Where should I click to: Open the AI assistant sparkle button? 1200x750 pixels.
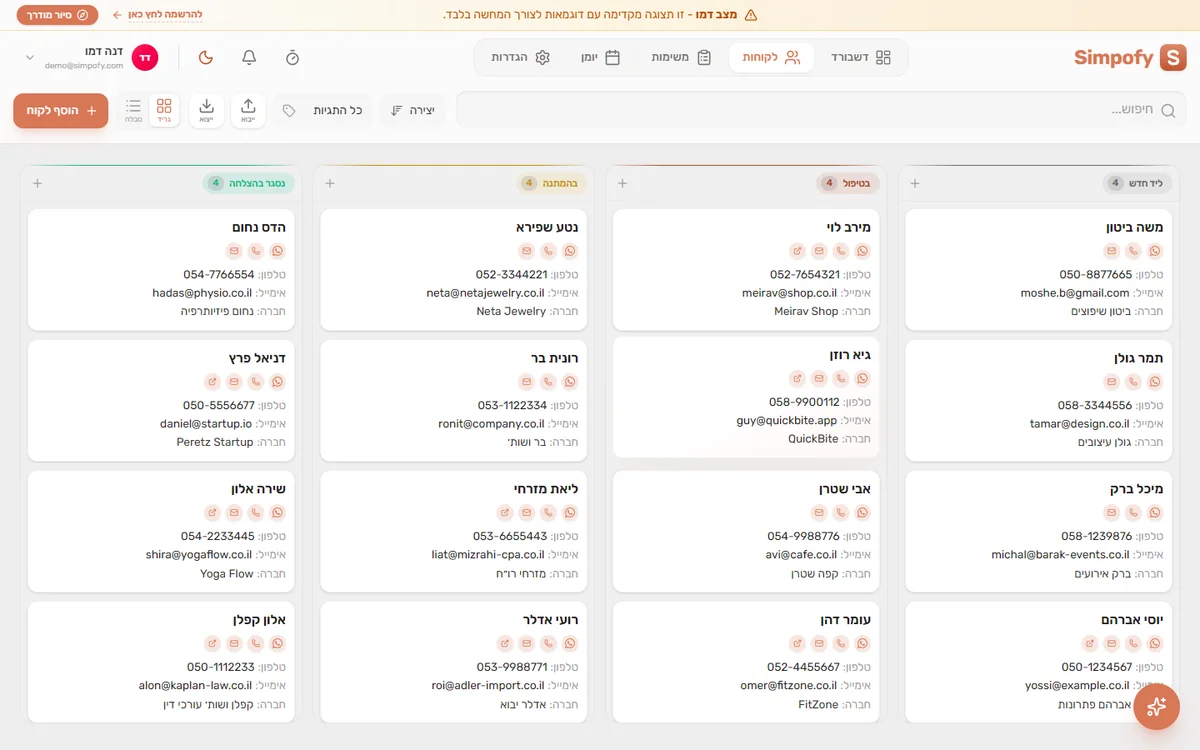[x=1156, y=707]
